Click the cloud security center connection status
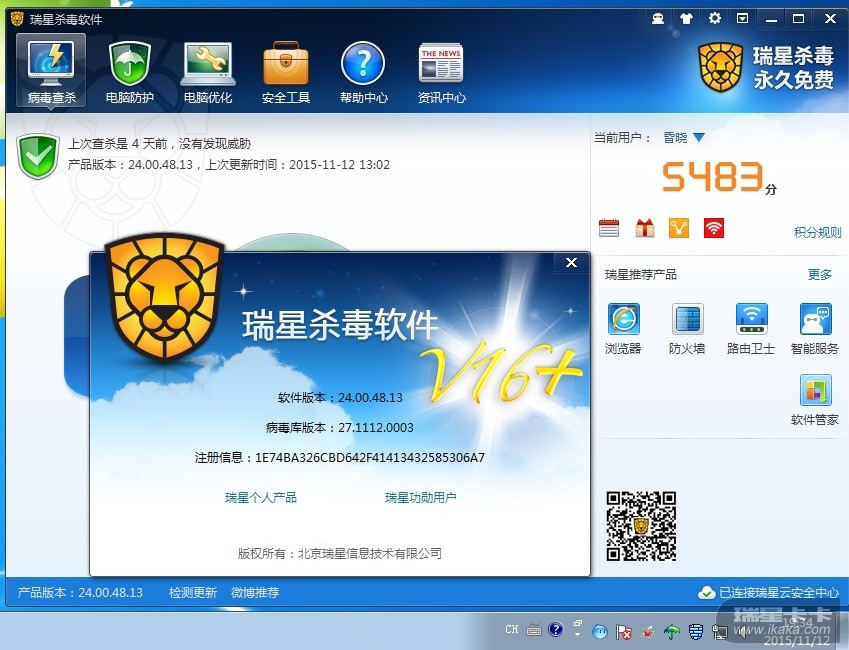This screenshot has height=650, width=849. point(769,593)
